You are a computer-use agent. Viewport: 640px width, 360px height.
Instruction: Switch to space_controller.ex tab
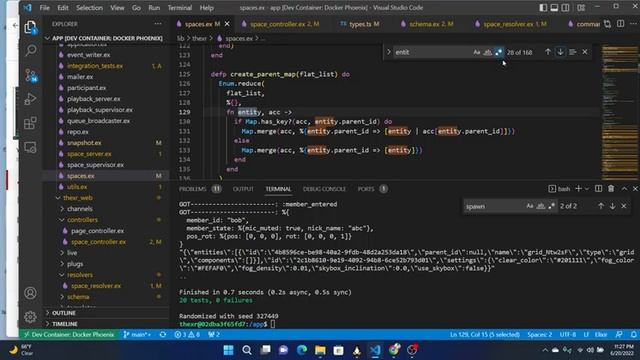click(280, 24)
